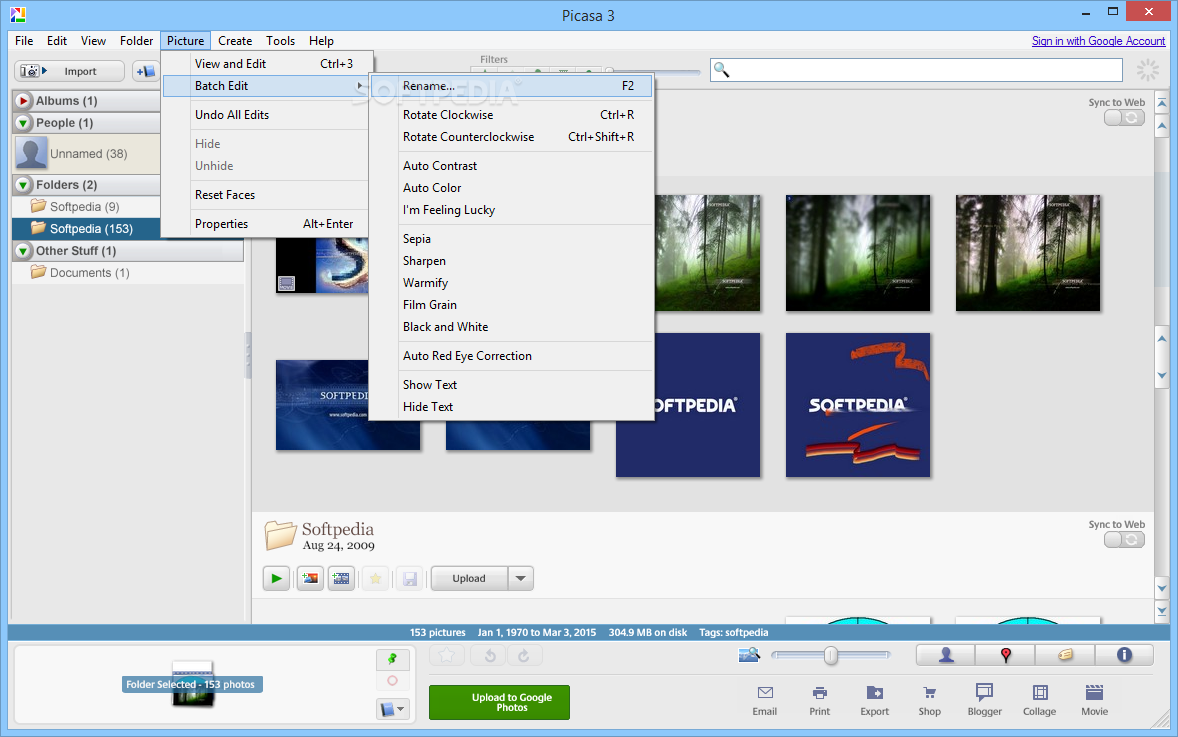Collapse the Other Stuff (1) collection
This screenshot has width=1178, height=737.
click(23, 251)
